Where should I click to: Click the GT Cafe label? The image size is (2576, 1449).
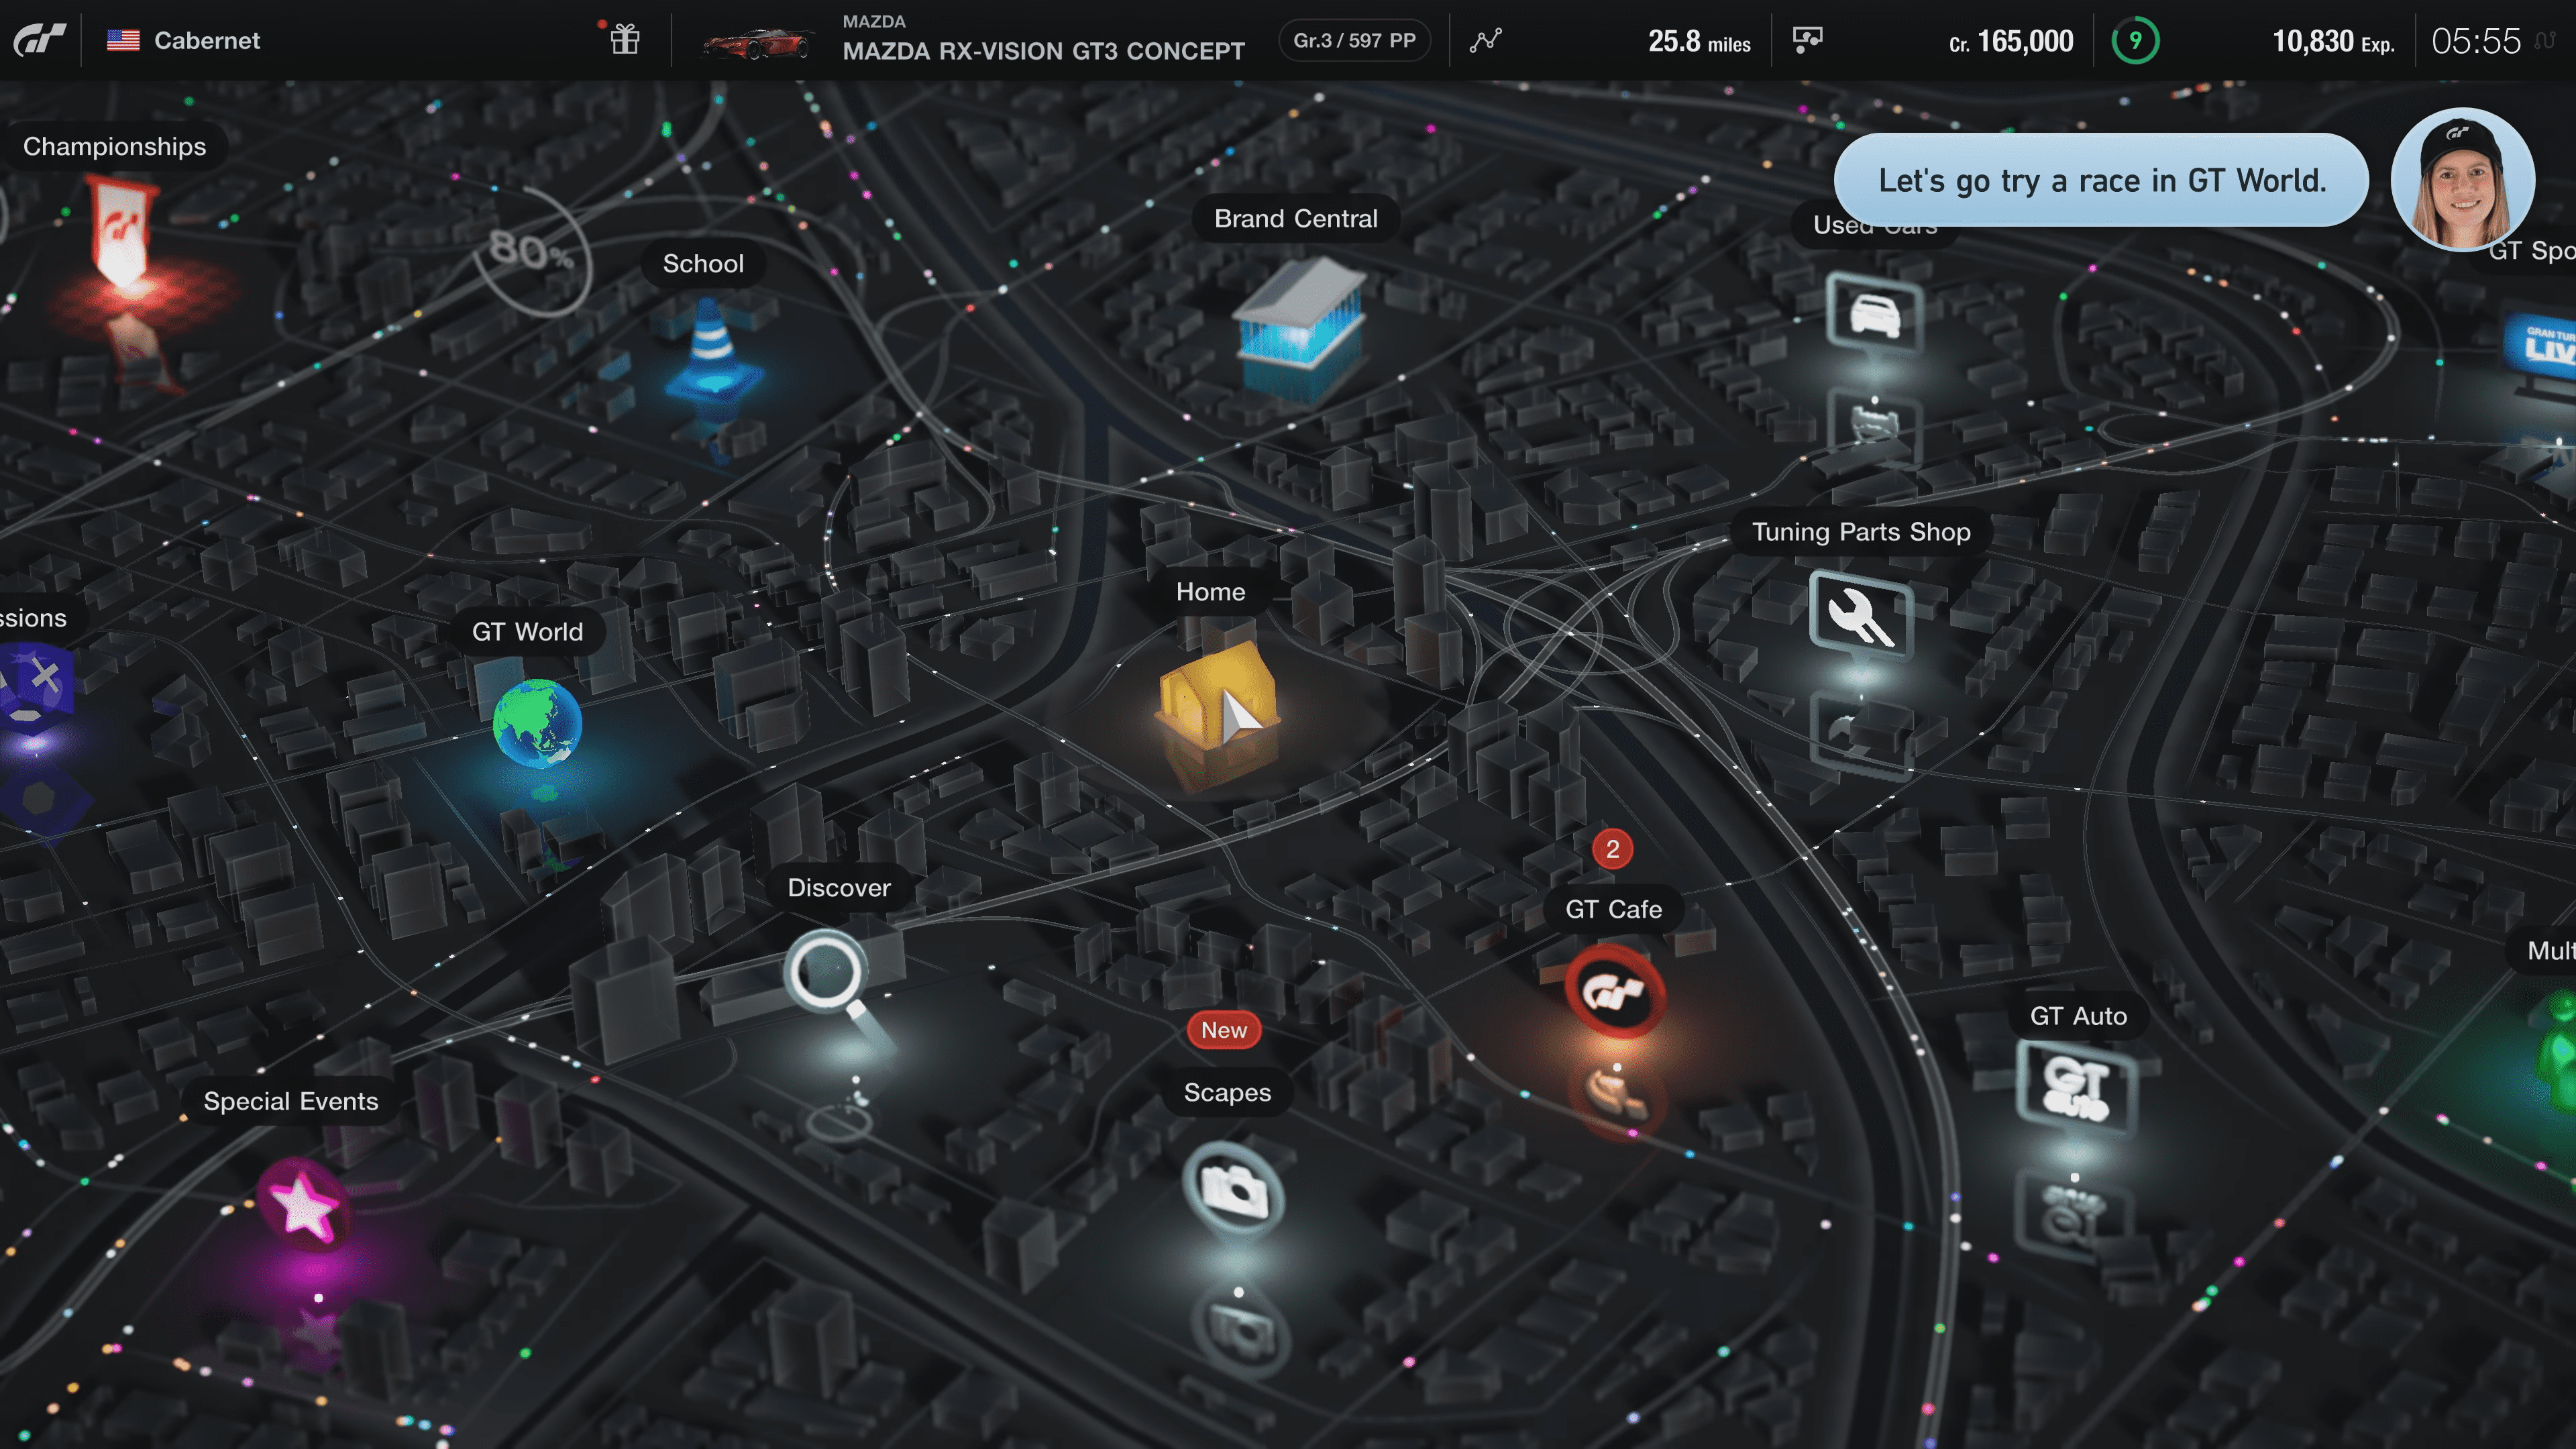[1613, 909]
